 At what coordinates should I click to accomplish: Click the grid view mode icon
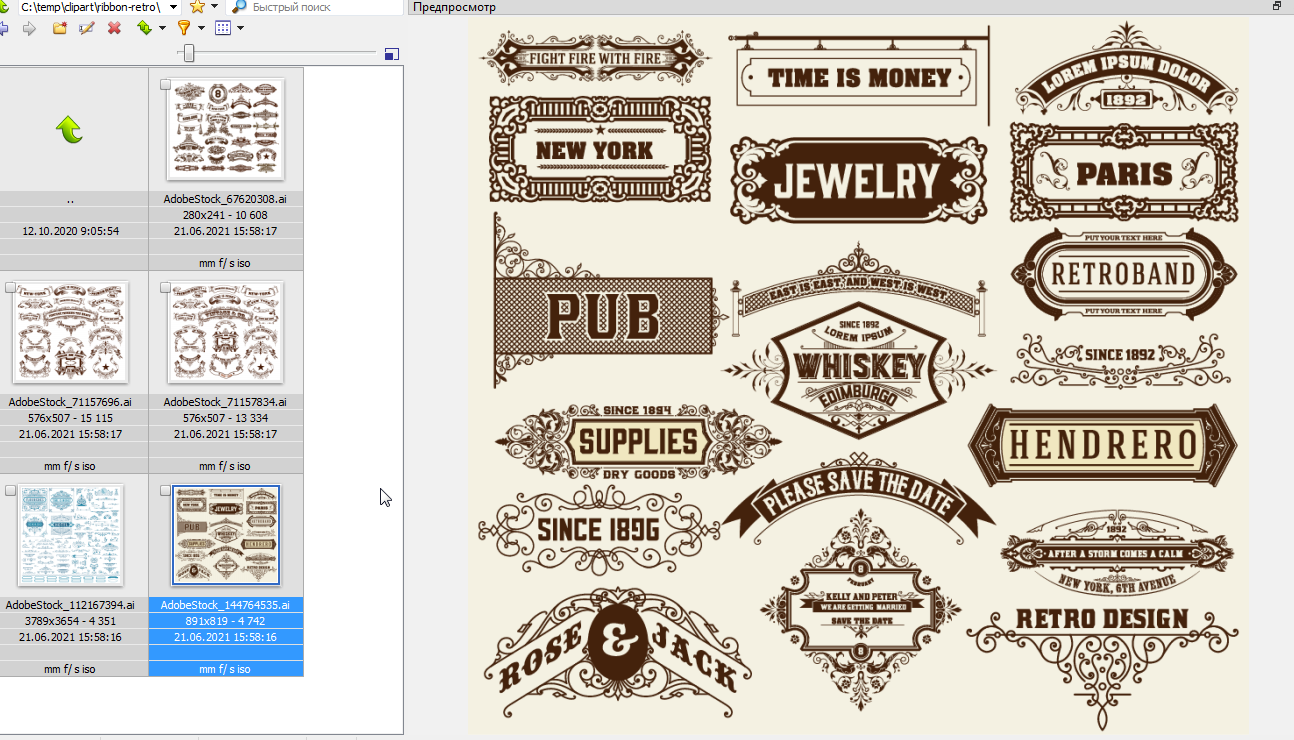[223, 28]
